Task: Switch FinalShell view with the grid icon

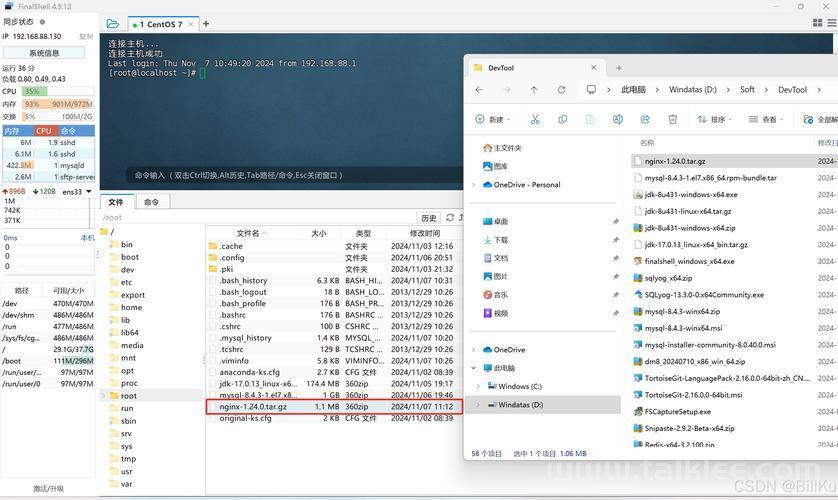Action: [817, 23]
